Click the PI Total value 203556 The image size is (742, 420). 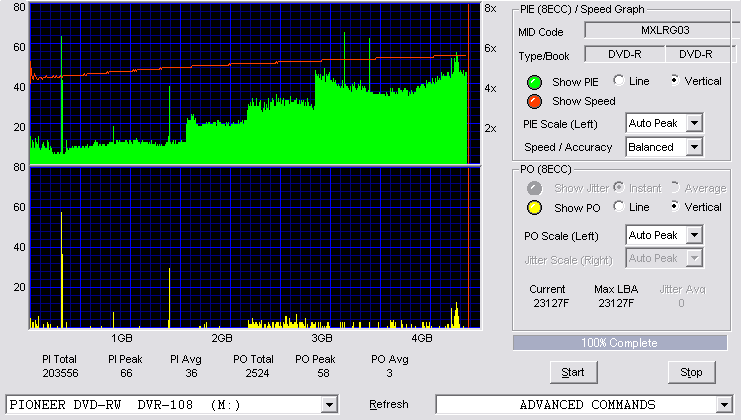click(60, 374)
